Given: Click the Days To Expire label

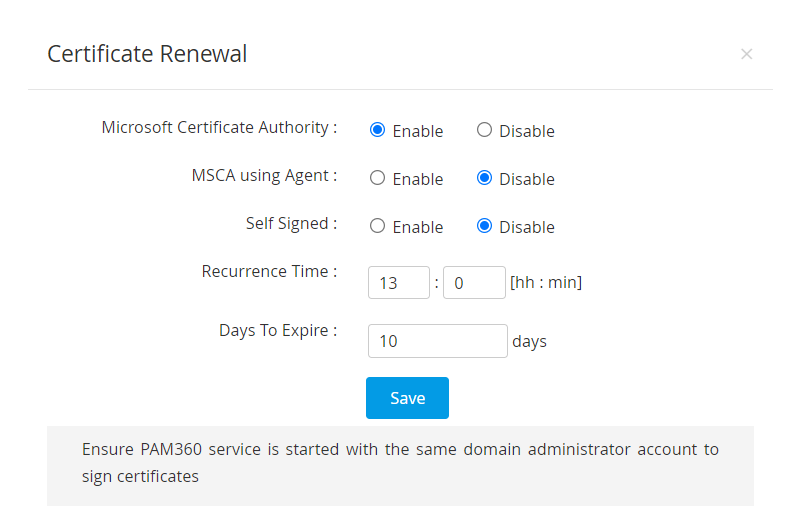Looking at the screenshot, I should (278, 330).
